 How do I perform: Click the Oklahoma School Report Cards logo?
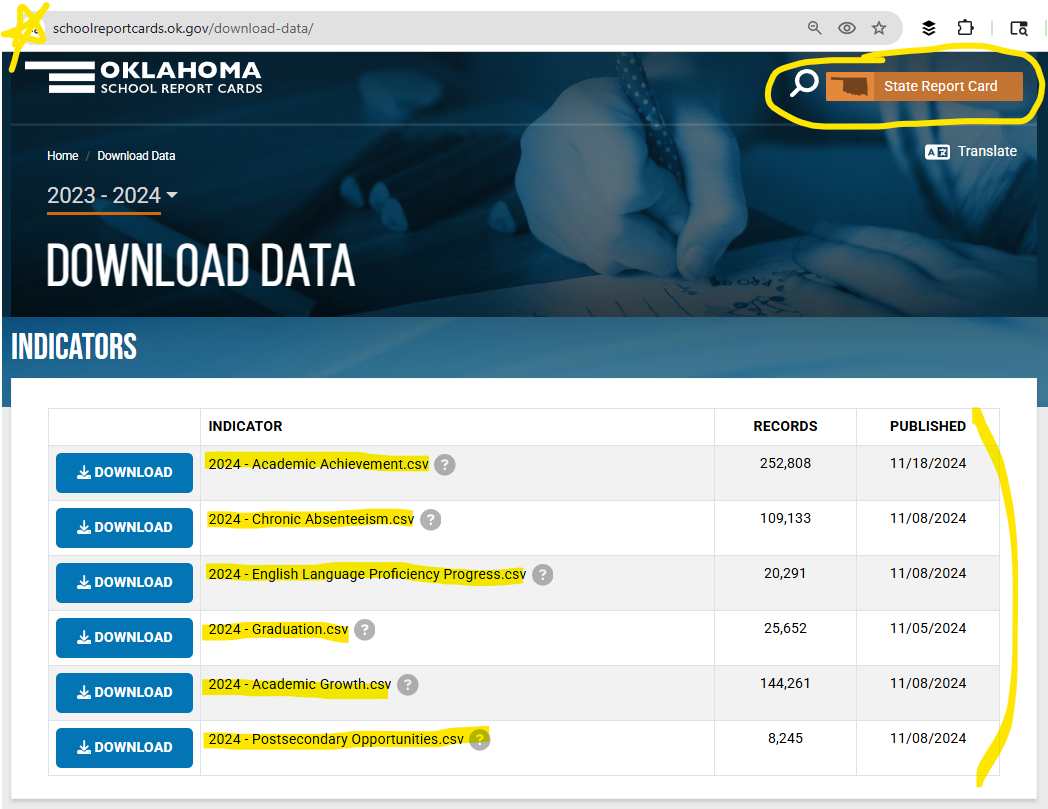(x=144, y=78)
